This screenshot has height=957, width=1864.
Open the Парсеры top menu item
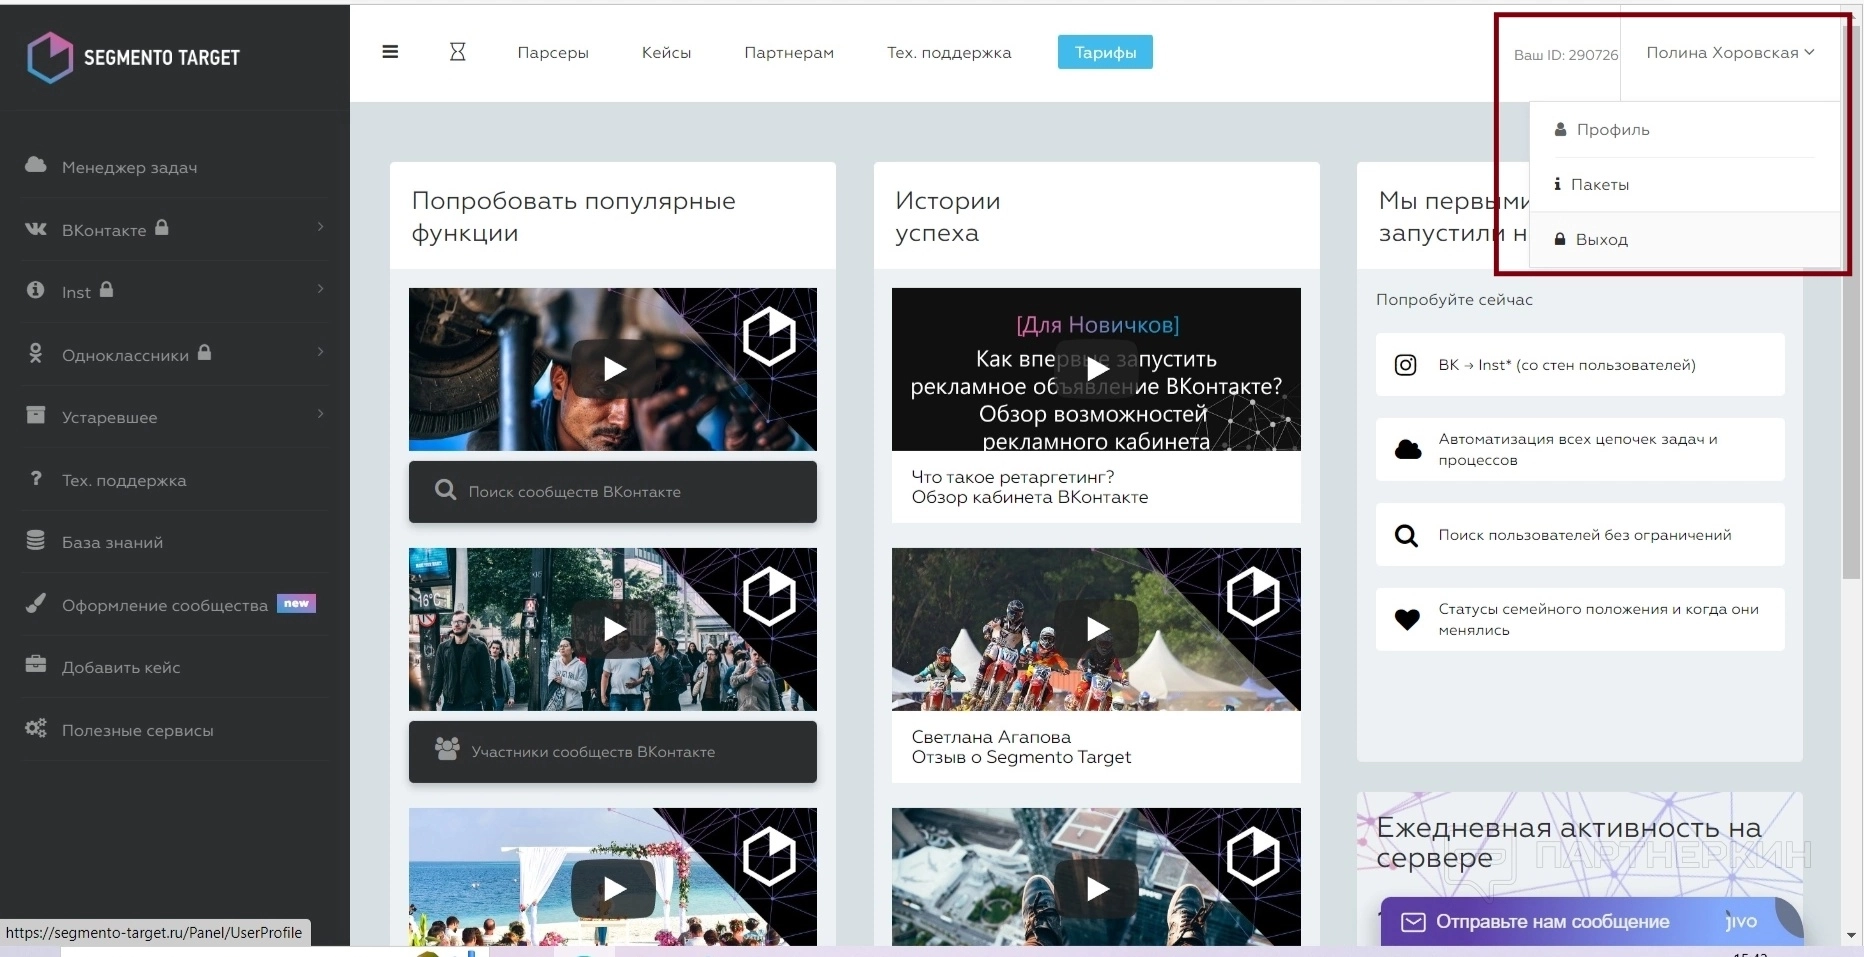tap(553, 53)
